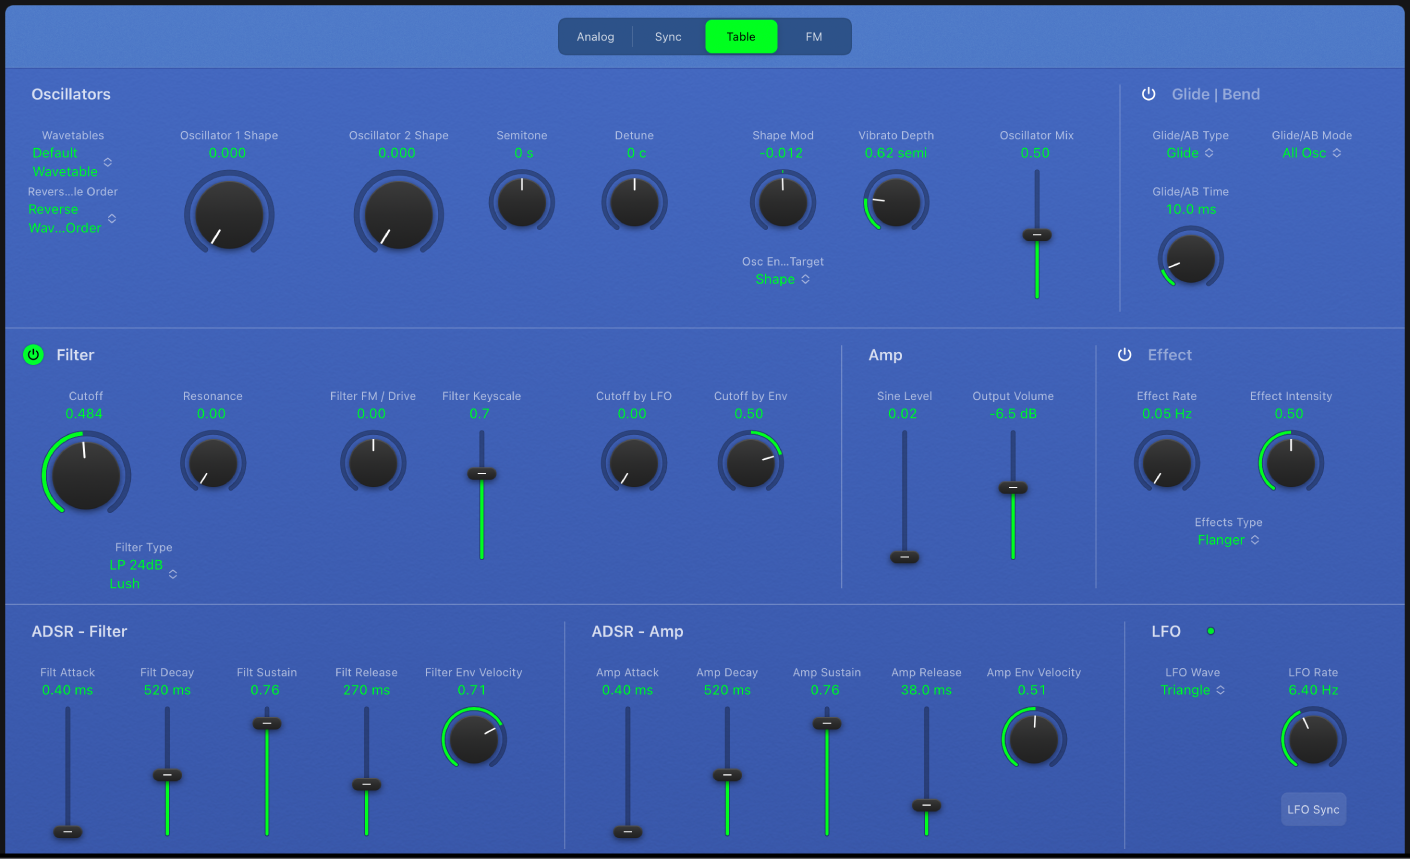The height and width of the screenshot is (860, 1410).
Task: Enable the Glide | Bend power button
Action: [x=1149, y=94]
